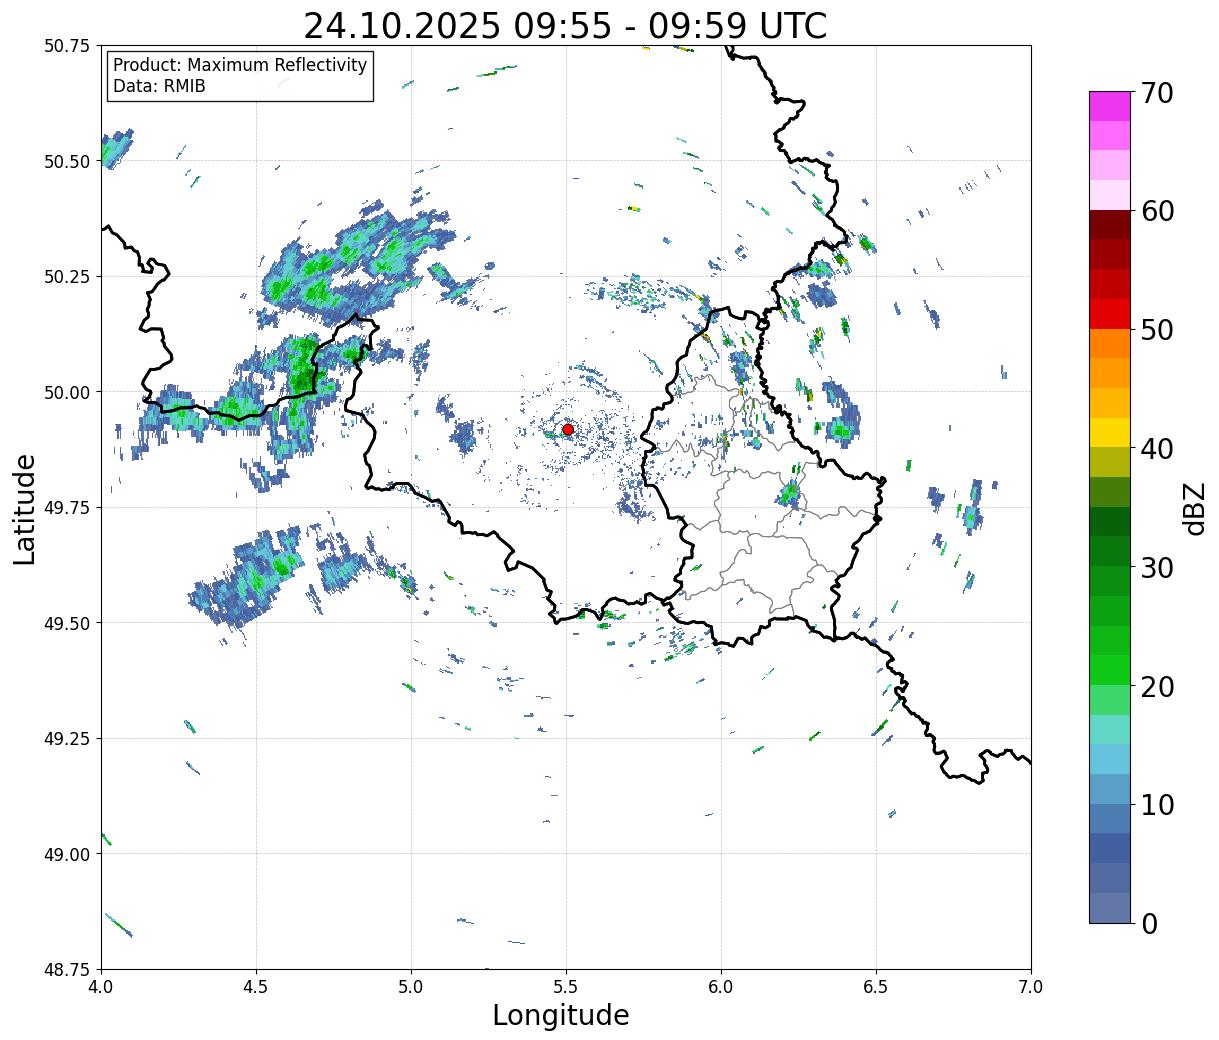Screen dimensions: 1219x1040
Task: Click the 'Data: RMIB' text
Action: tap(159, 87)
